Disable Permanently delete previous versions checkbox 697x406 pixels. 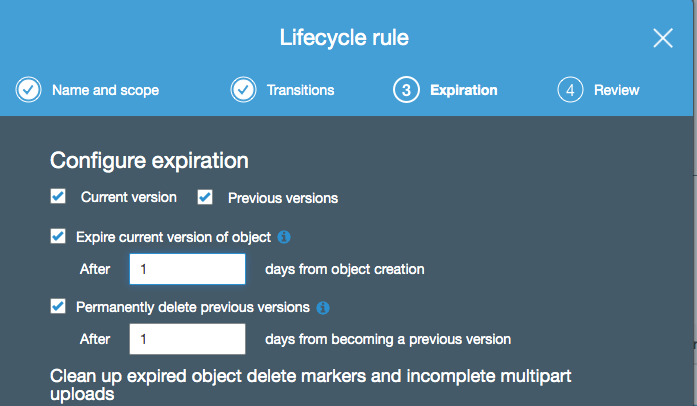pyautogui.click(x=58, y=306)
